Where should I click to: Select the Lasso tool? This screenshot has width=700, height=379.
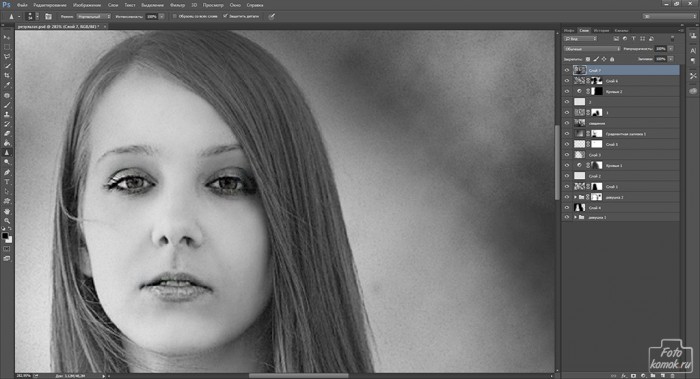coord(7,56)
